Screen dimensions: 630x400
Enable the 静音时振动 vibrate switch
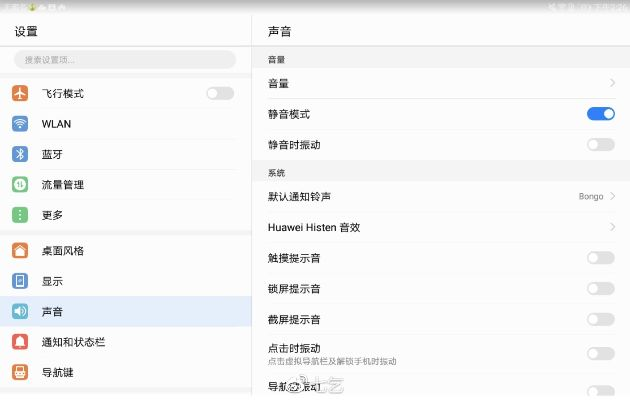click(601, 144)
